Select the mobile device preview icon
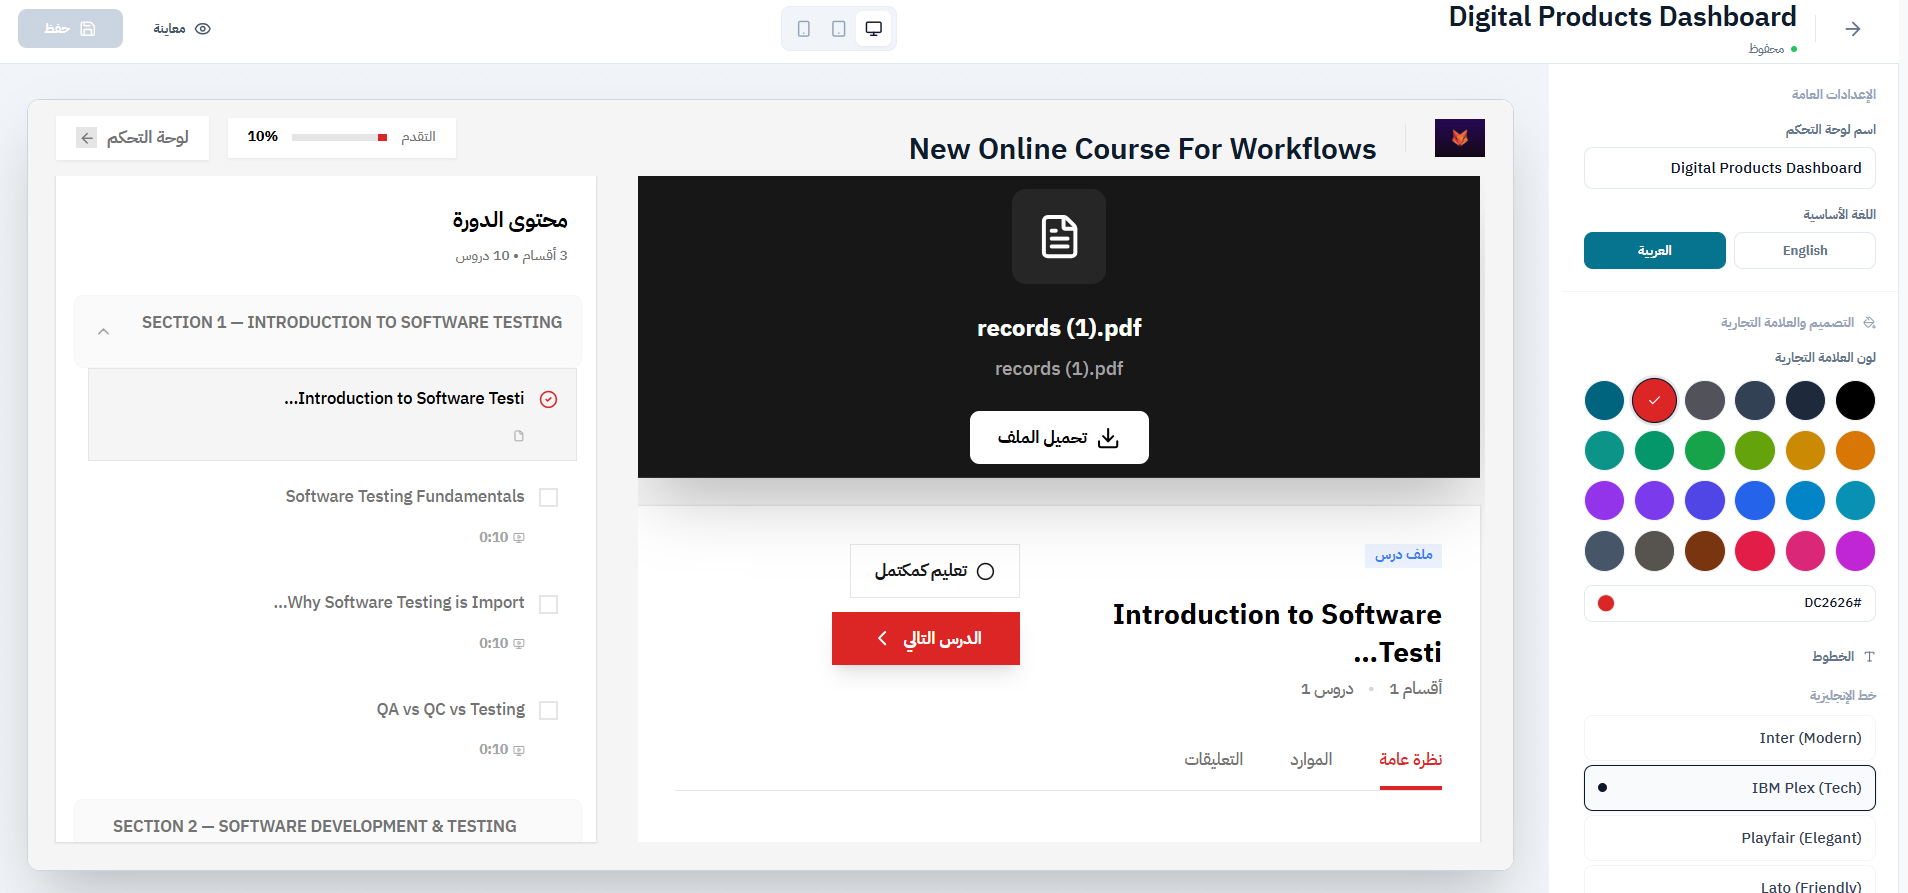Screen dimensions: 1908x893 tap(804, 29)
